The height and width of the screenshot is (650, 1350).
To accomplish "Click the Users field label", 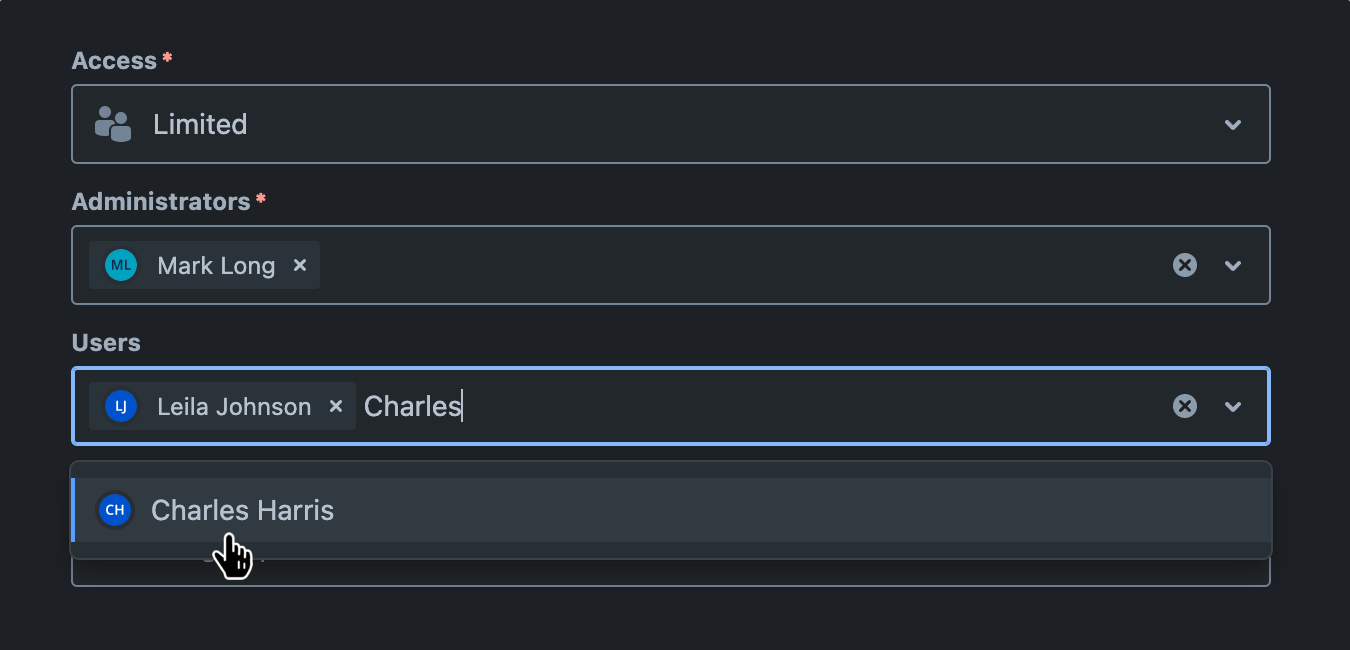I will tap(104, 342).
